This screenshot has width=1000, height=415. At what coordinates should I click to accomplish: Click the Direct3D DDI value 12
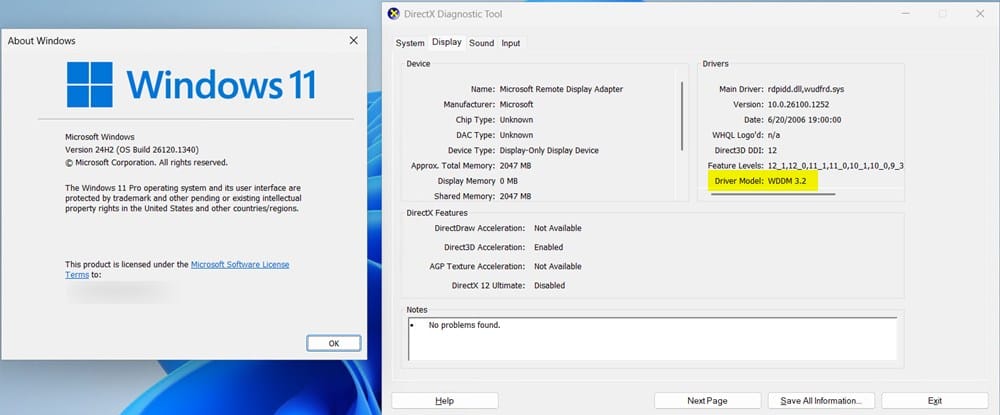click(772, 150)
